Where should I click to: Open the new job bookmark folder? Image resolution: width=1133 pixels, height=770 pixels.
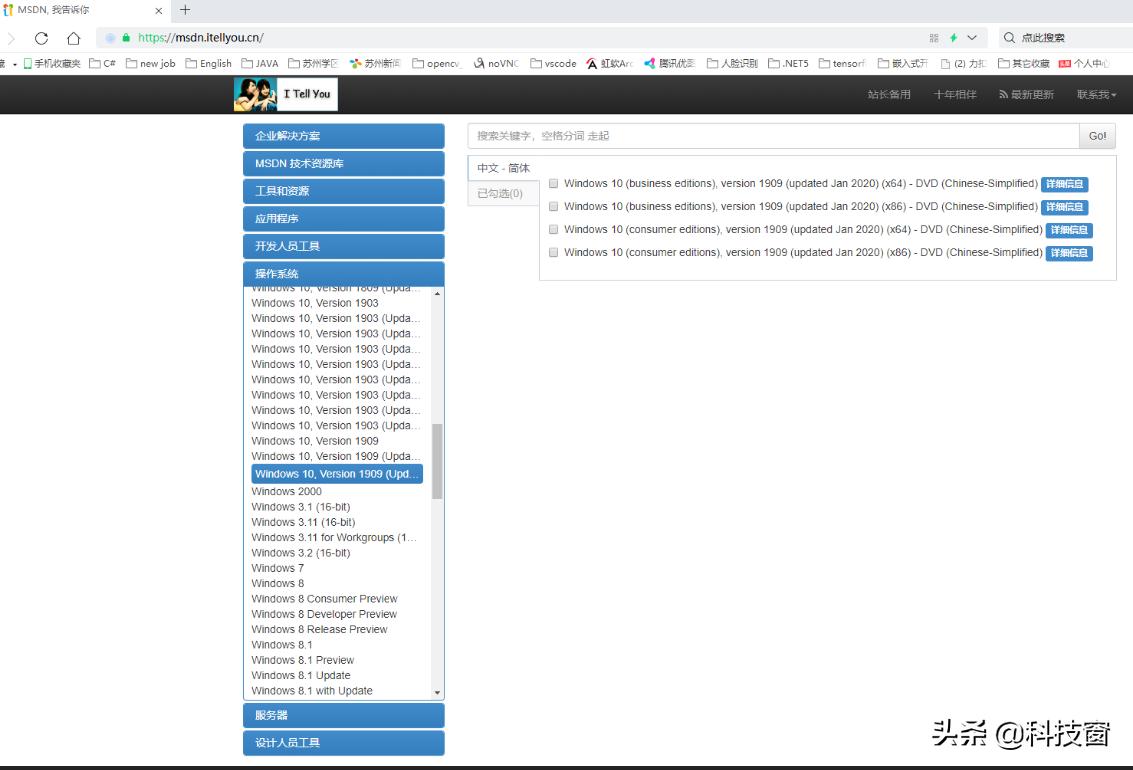click(150, 64)
